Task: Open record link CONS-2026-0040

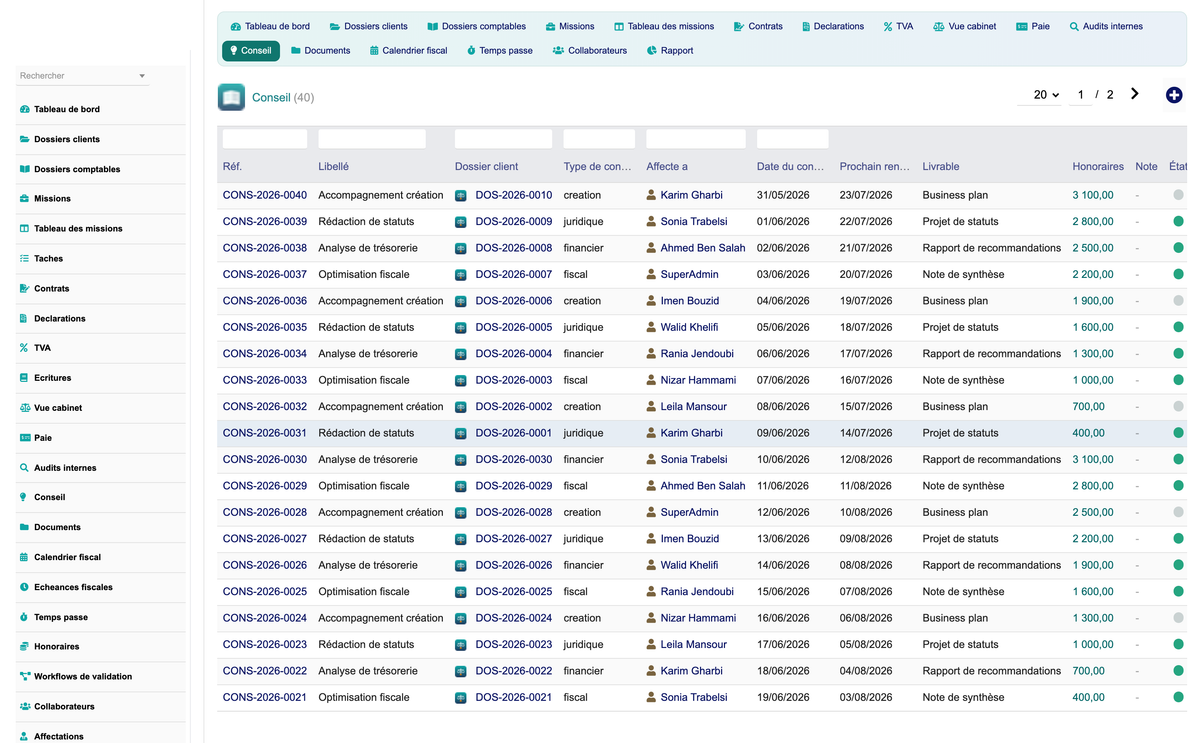Action: [x=265, y=195]
